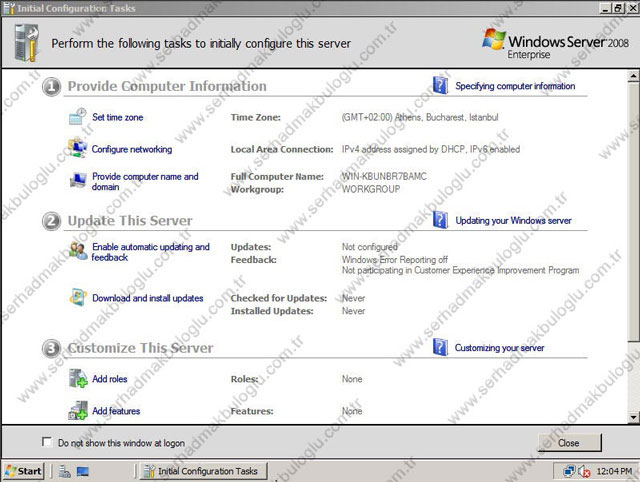The width and height of the screenshot is (640, 482).
Task: Open Provide computer name and domain link
Action: pyautogui.click(x=145, y=181)
